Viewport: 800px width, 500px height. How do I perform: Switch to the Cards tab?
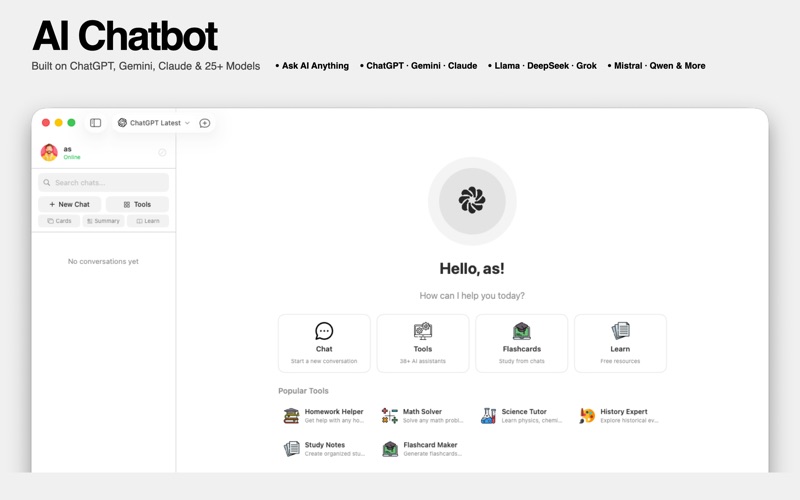click(59, 221)
